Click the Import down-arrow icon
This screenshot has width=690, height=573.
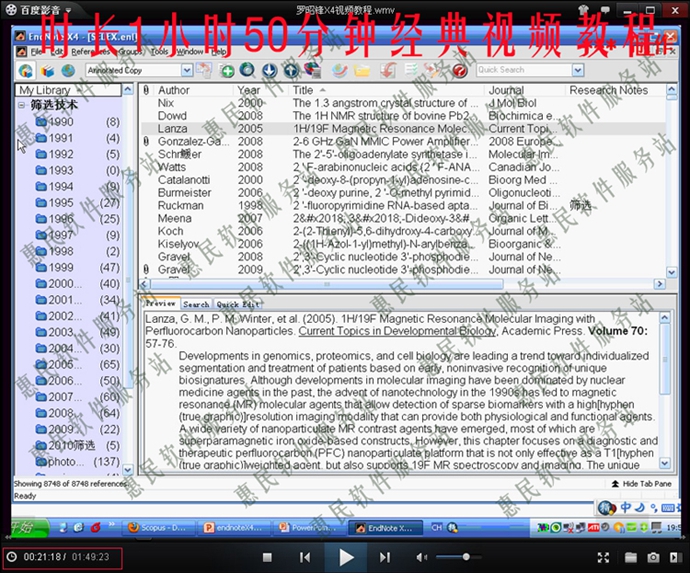[269, 70]
